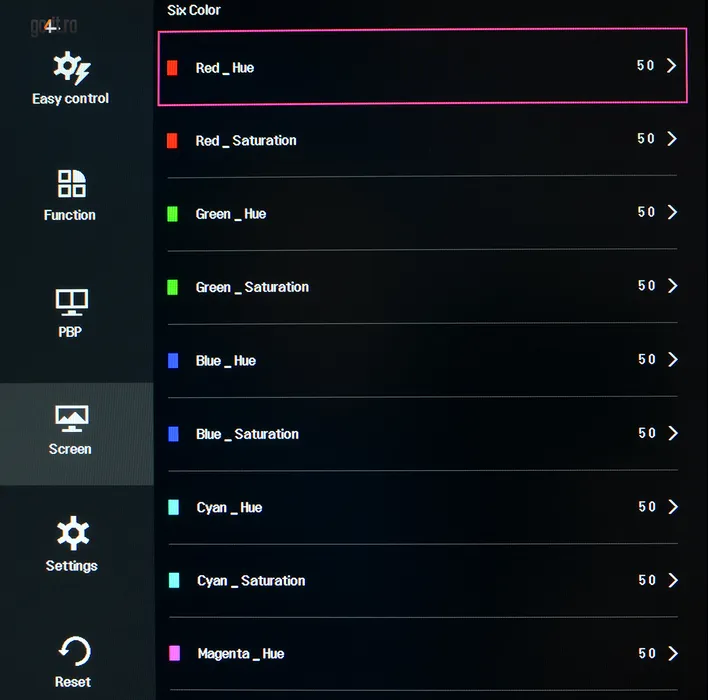Click the magenta swatch beside Magenta _ Hue
Viewport: 708px width, 700px height.
click(174, 654)
